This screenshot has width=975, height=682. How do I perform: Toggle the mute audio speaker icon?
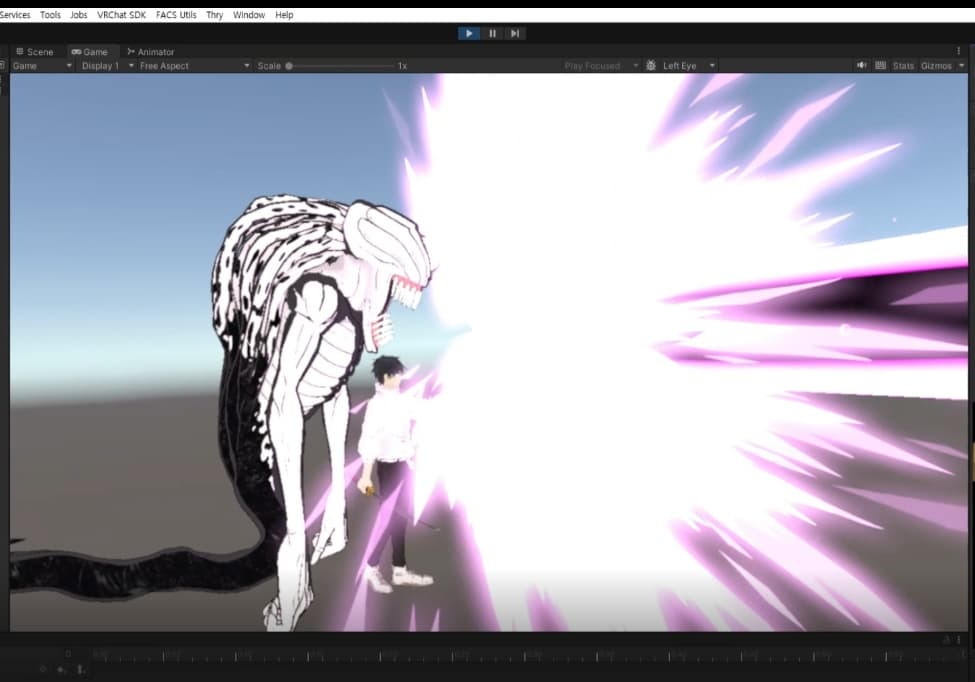point(861,66)
